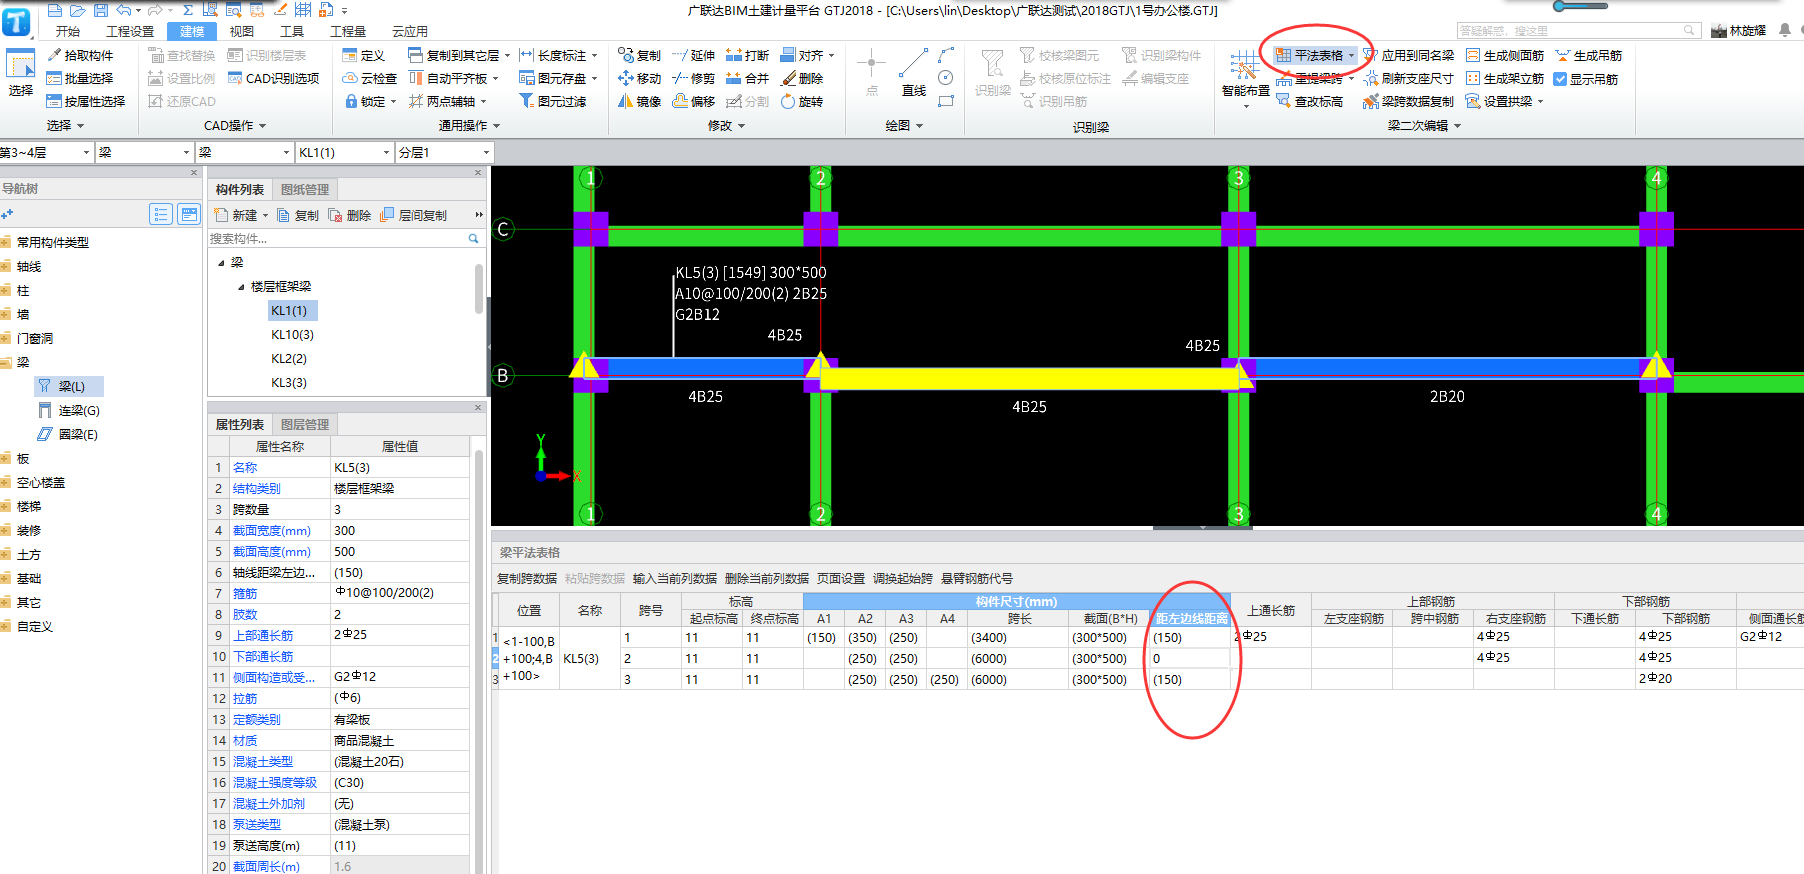Click the 打断 break tool

tap(747, 55)
